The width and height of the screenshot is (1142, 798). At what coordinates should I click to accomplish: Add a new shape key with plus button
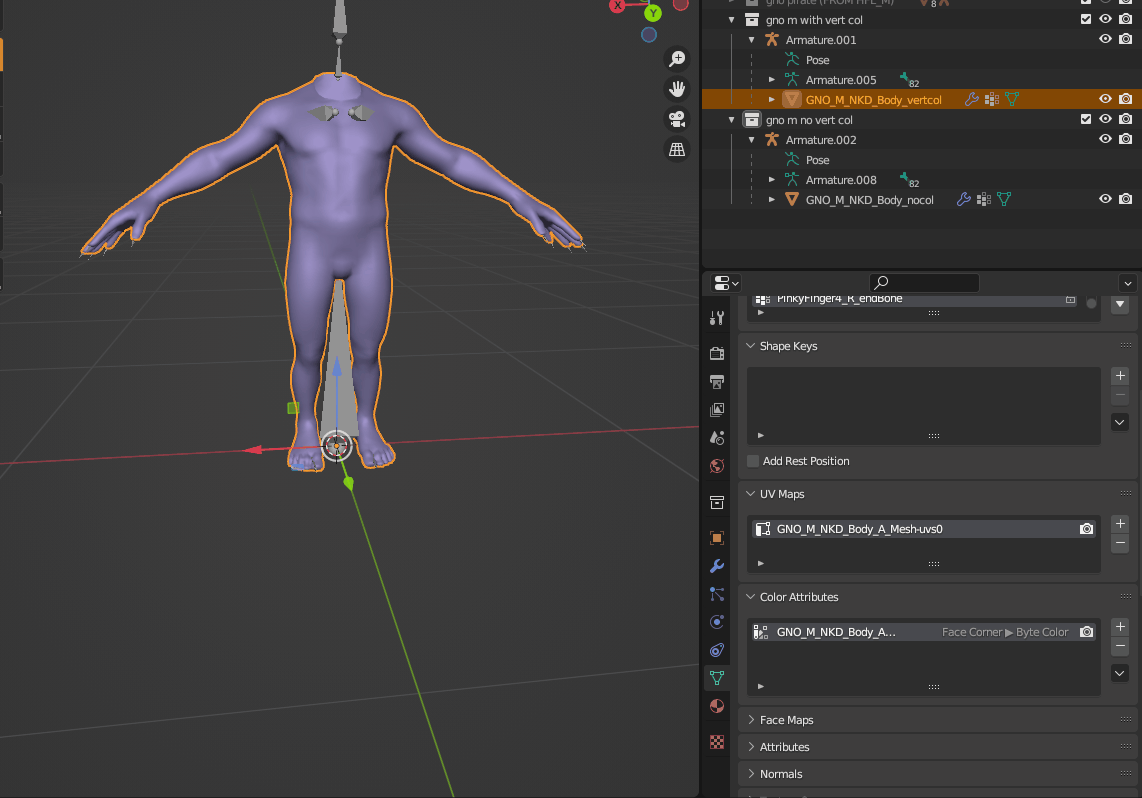[x=1120, y=376]
